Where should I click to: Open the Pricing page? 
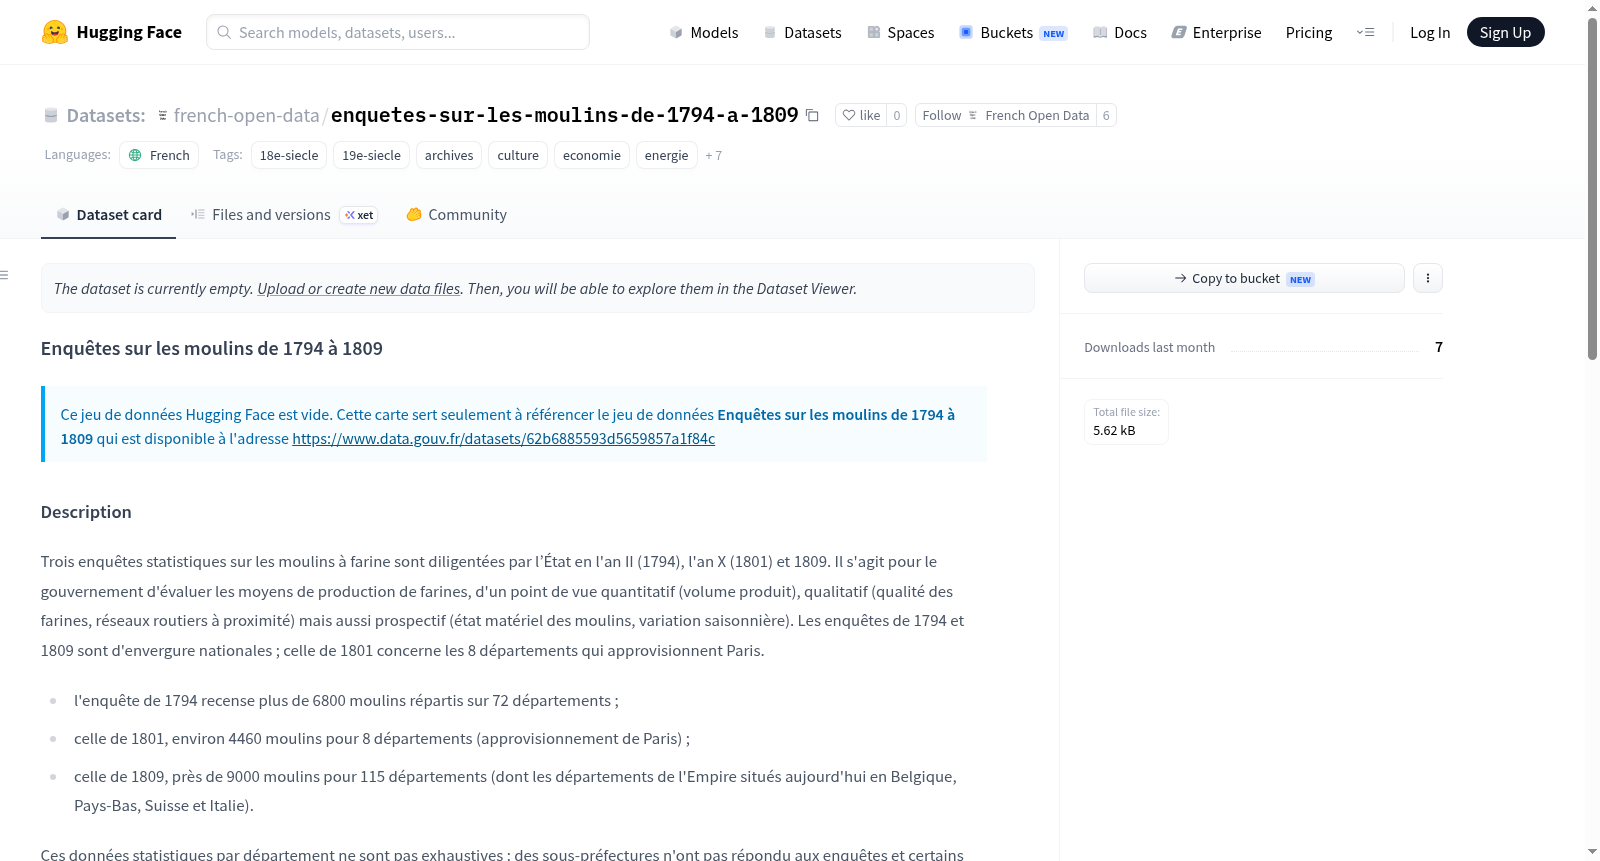pyautogui.click(x=1309, y=33)
